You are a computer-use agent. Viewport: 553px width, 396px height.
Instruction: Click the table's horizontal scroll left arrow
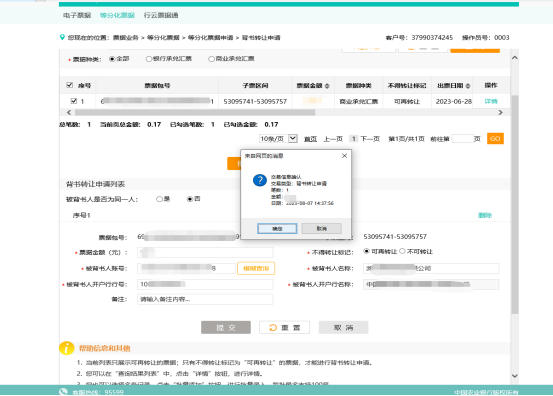[69, 112]
